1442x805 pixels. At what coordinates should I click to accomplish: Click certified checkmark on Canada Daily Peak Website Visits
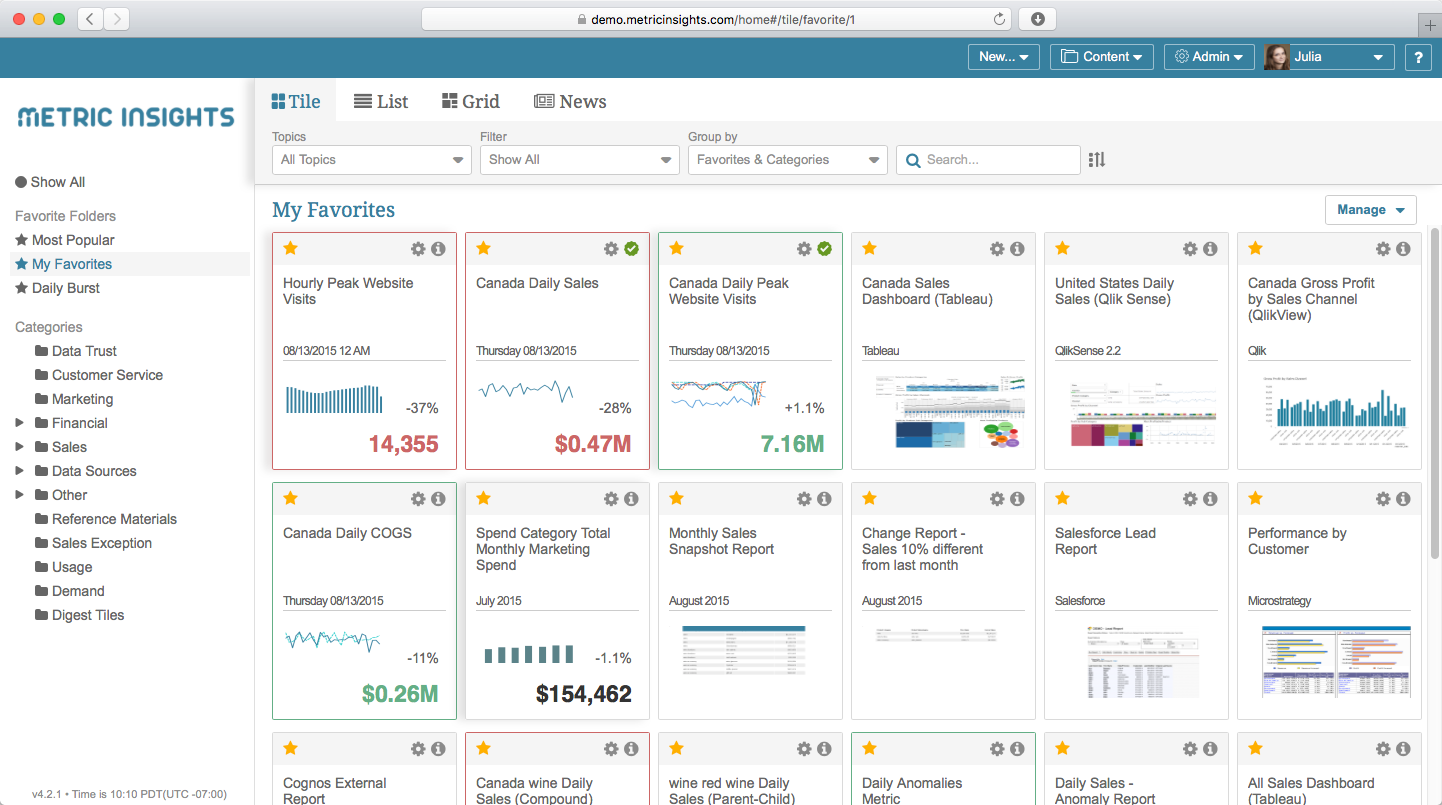coord(824,249)
